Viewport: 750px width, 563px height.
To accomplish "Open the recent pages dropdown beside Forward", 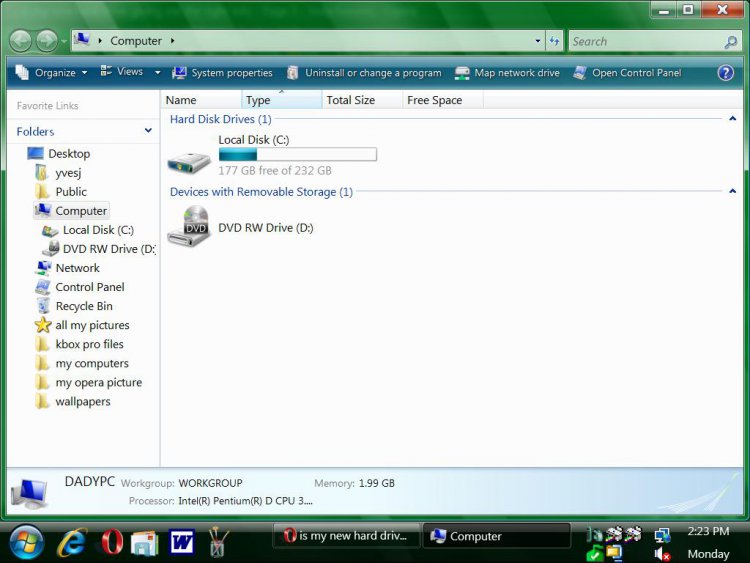I will (64, 41).
